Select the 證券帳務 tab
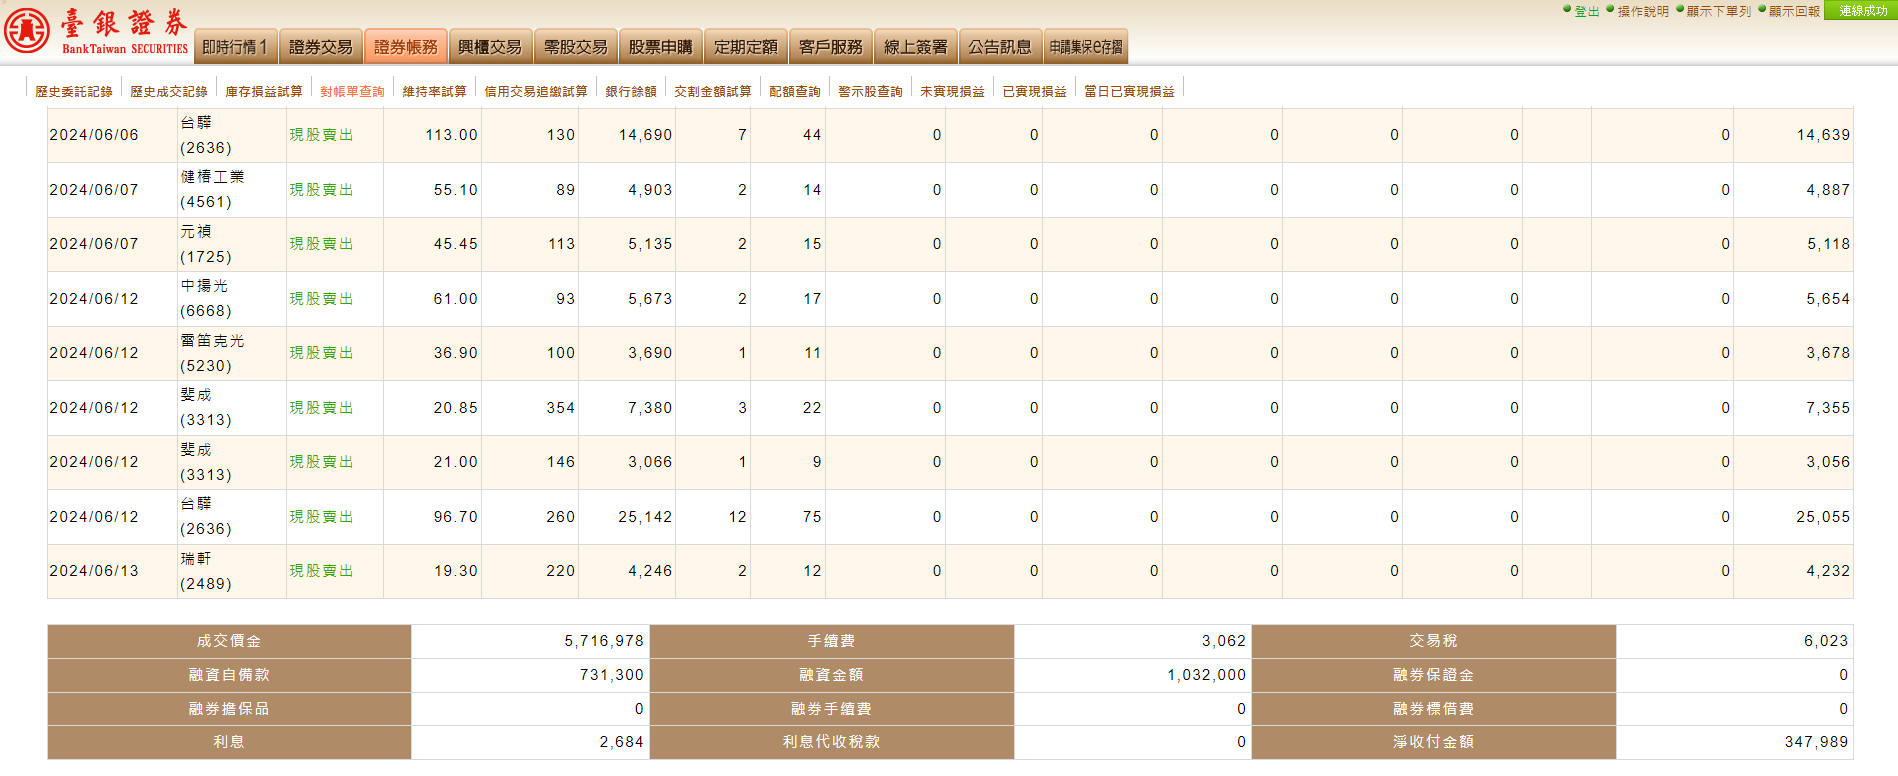The image size is (1898, 776). tap(406, 47)
